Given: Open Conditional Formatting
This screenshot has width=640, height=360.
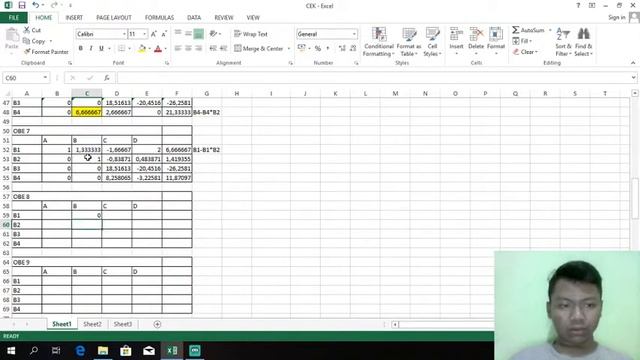Looking at the screenshot, I should pos(378,42).
